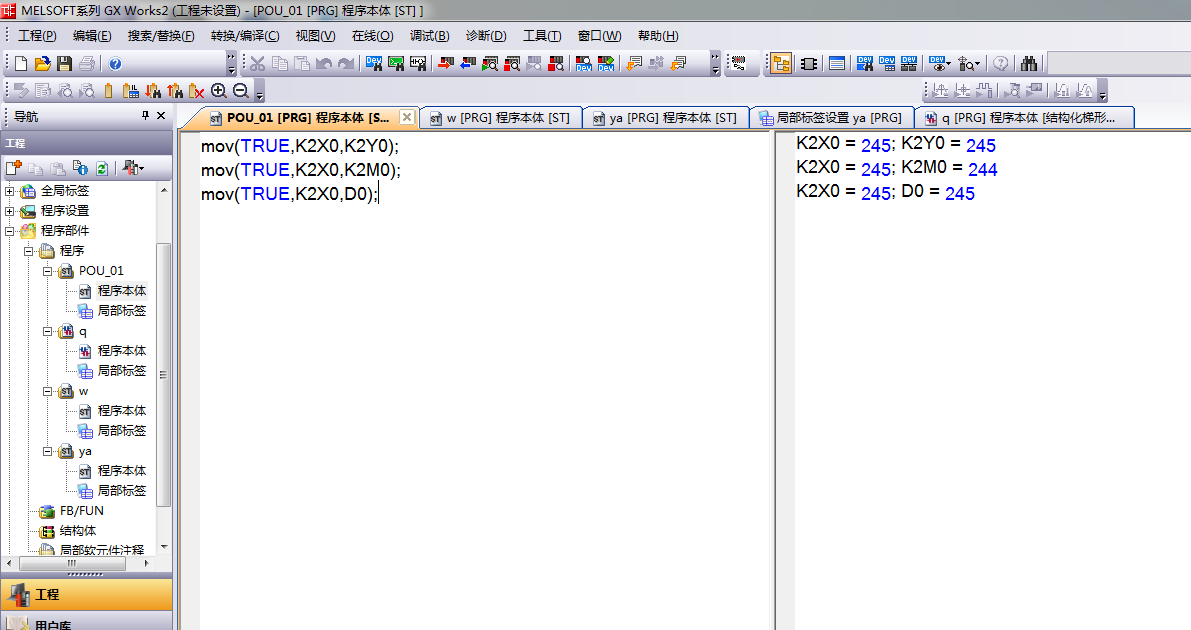Switch to the ya [PRG] 程序本体 tab
Viewport: 1191px width, 630px height.
click(x=664, y=118)
